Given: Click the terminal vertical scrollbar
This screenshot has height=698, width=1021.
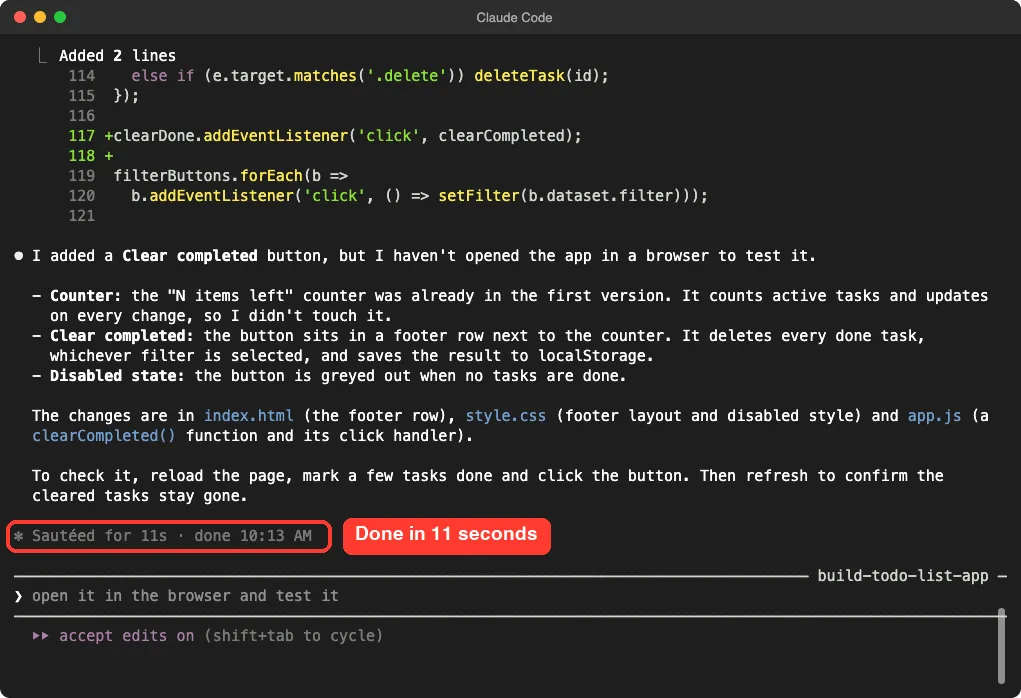Looking at the screenshot, I should coord(1001,646).
